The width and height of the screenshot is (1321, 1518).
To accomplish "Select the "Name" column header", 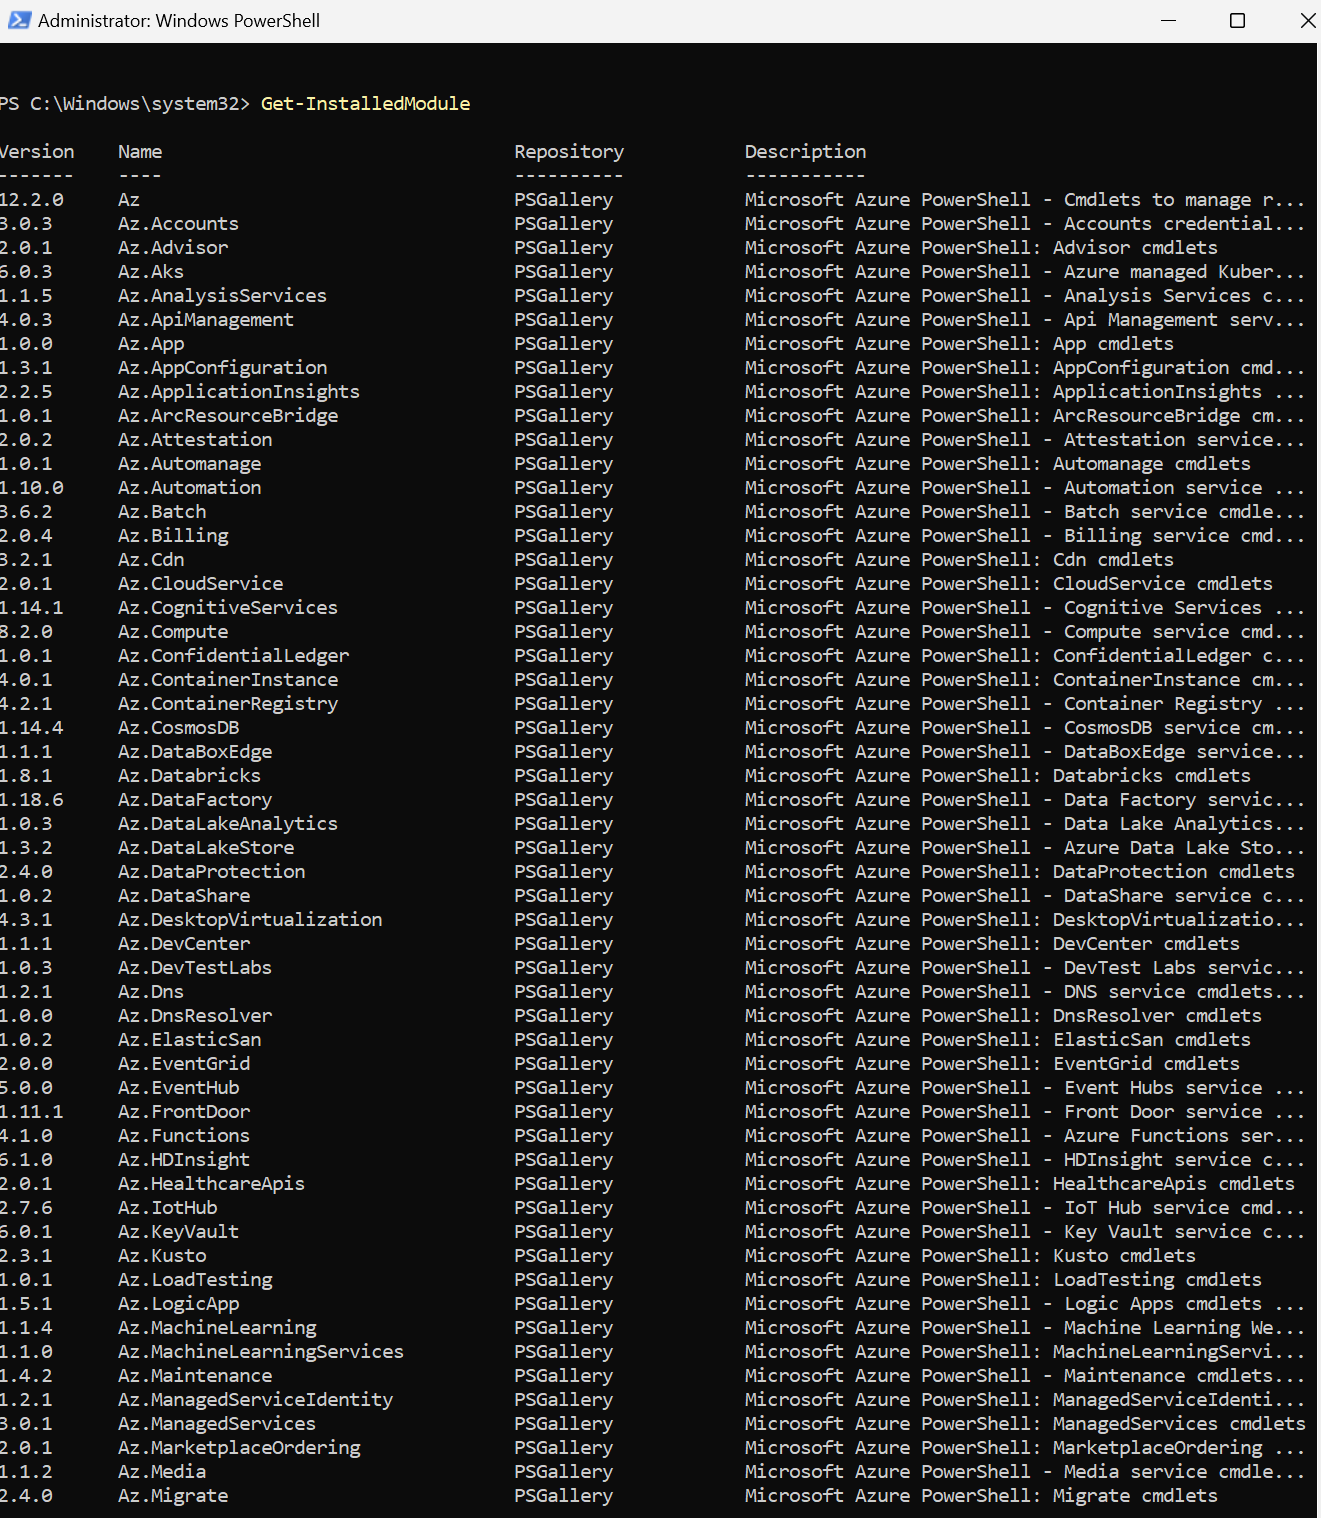I will (x=140, y=152).
